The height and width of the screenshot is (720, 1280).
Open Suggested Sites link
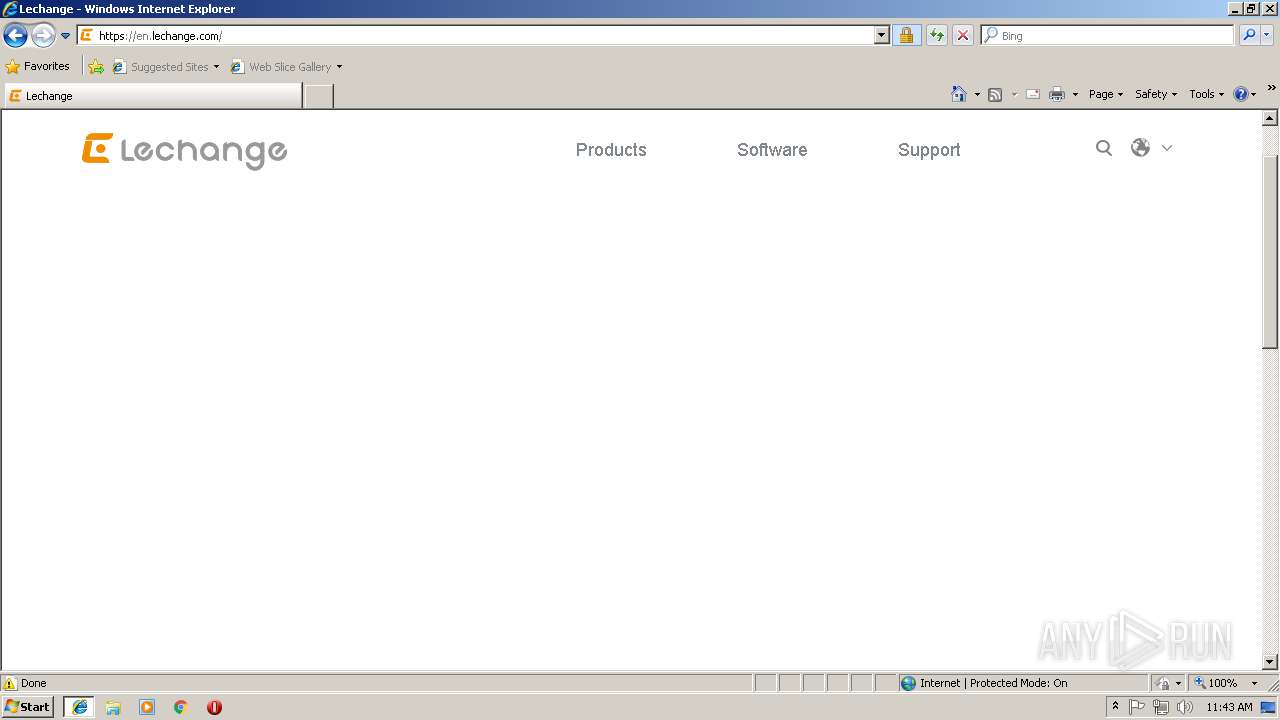click(x=165, y=67)
